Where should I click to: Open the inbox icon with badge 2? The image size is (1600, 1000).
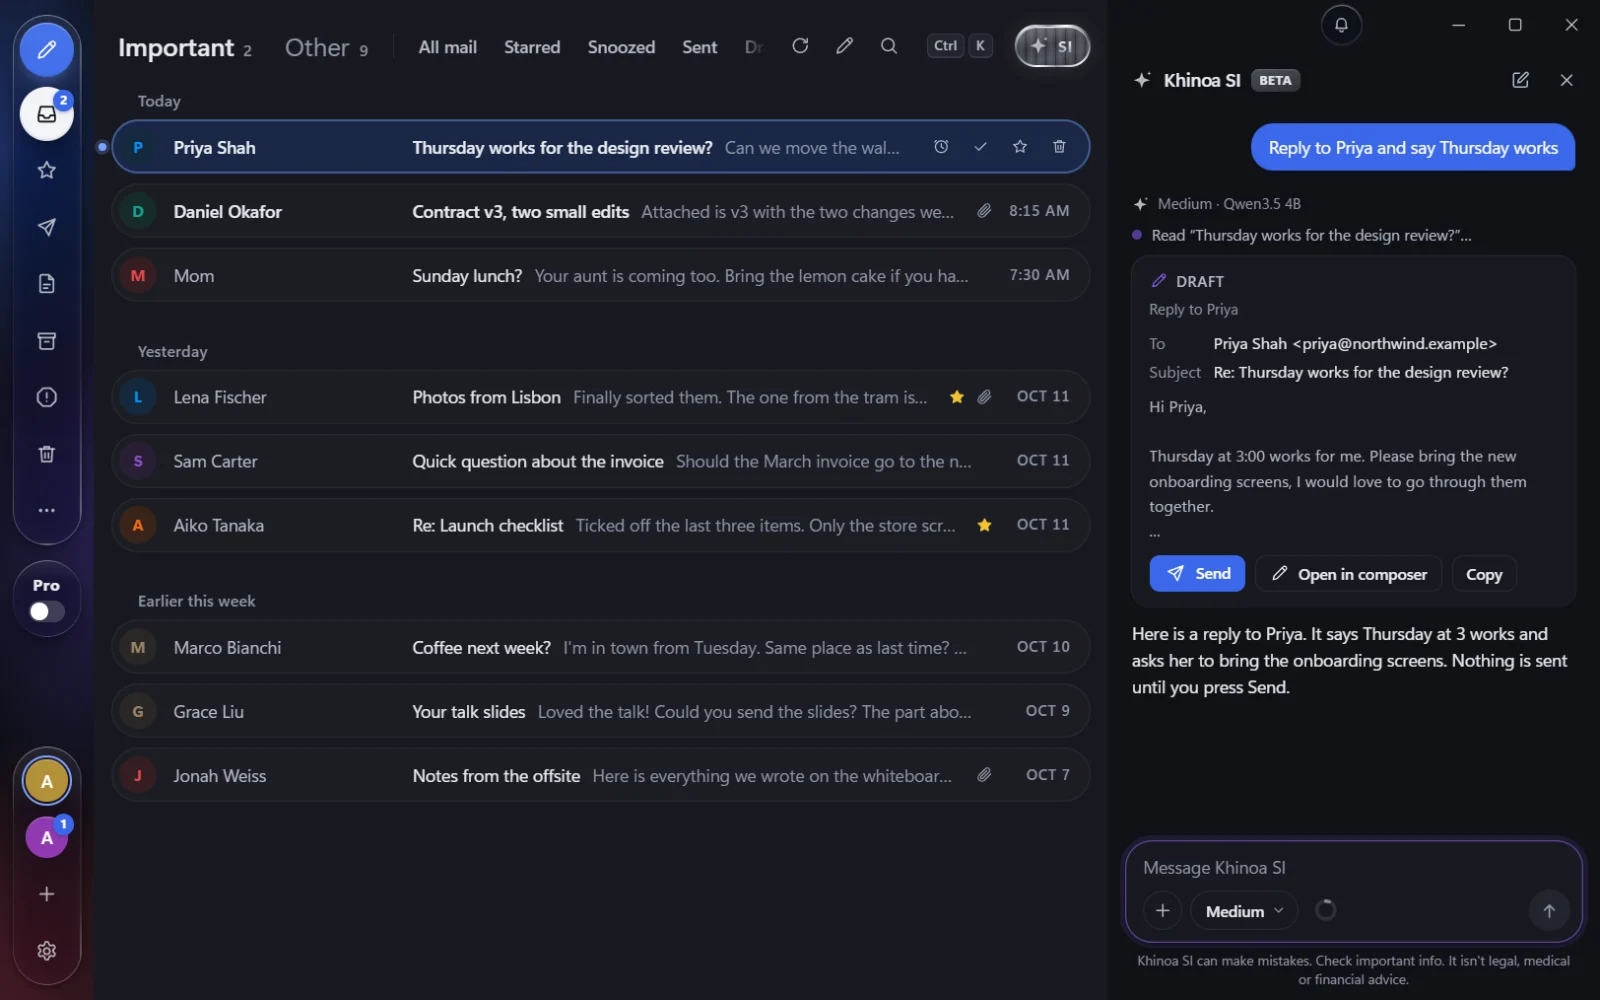46,114
